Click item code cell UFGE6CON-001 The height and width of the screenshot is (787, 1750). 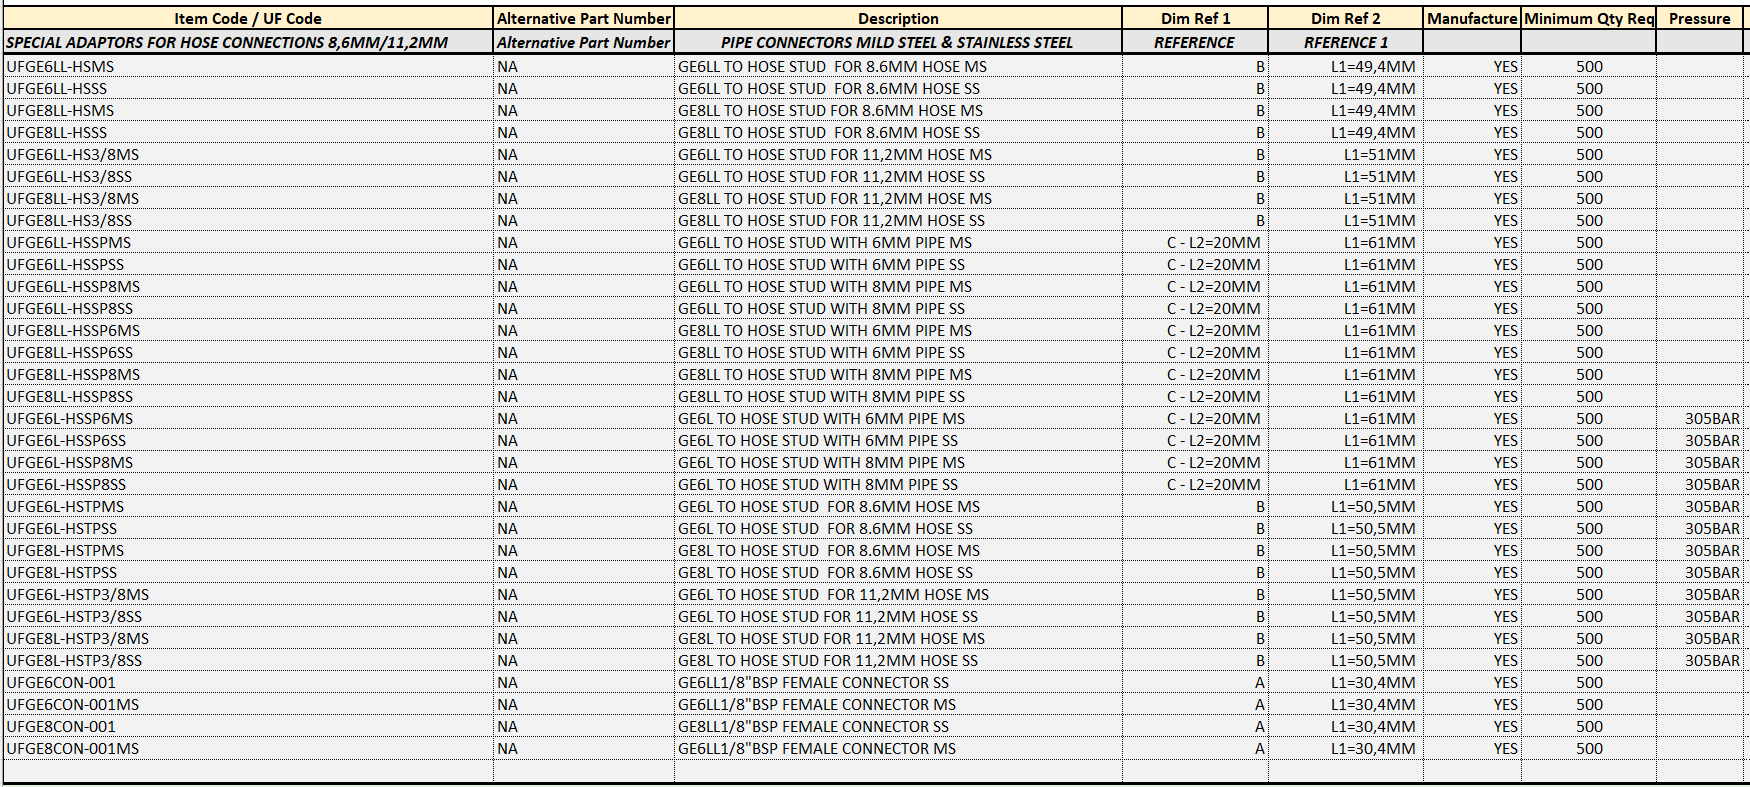click(x=61, y=682)
